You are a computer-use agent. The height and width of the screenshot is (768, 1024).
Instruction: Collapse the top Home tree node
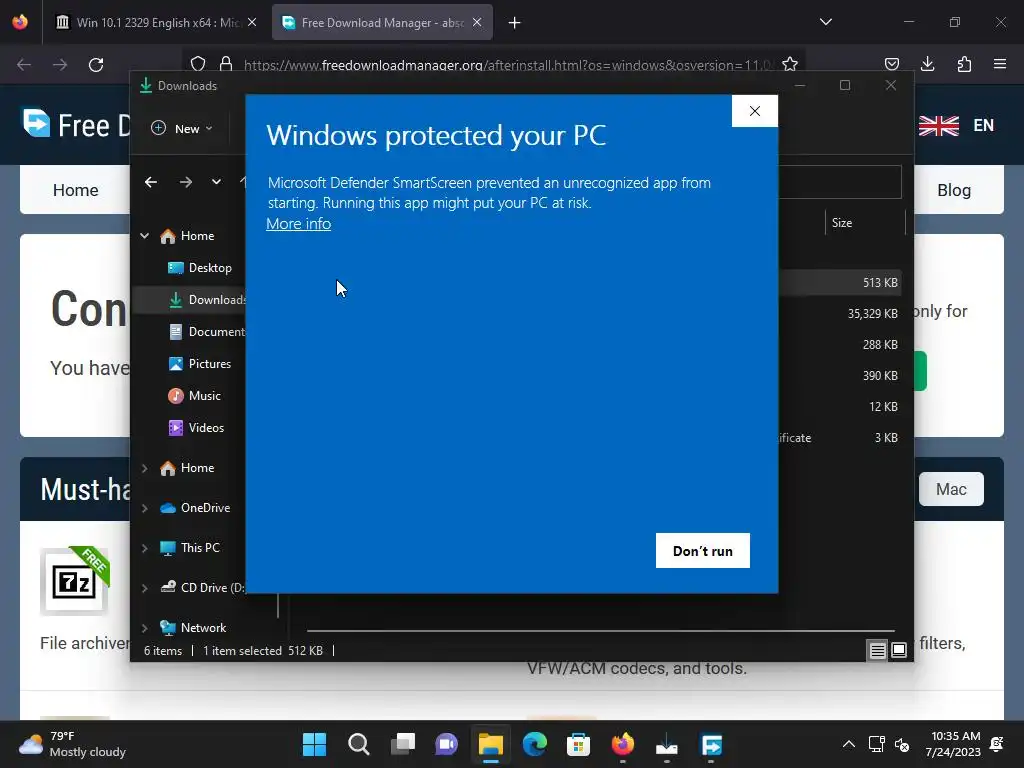(x=144, y=236)
